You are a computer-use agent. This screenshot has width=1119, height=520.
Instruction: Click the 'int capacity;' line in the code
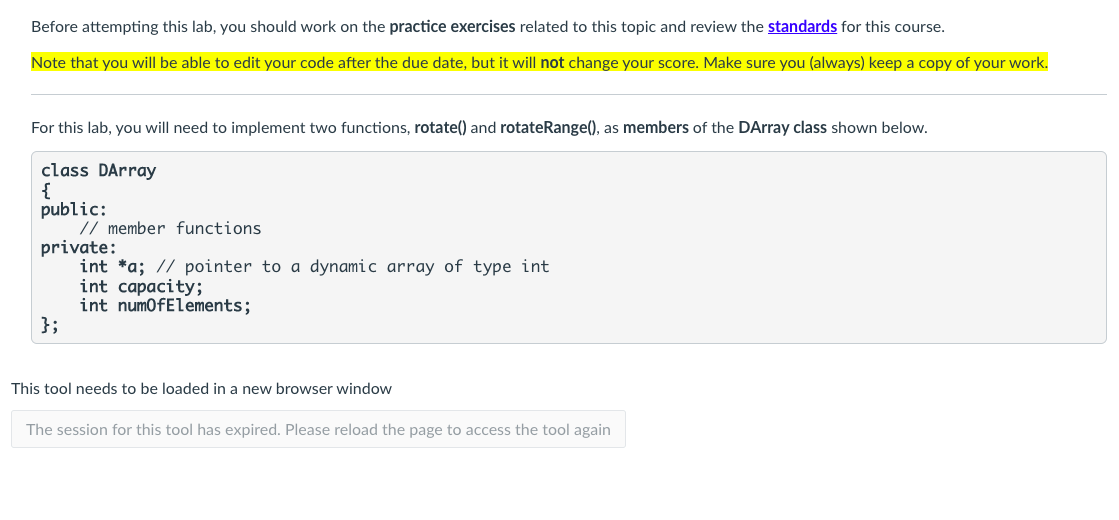(141, 286)
